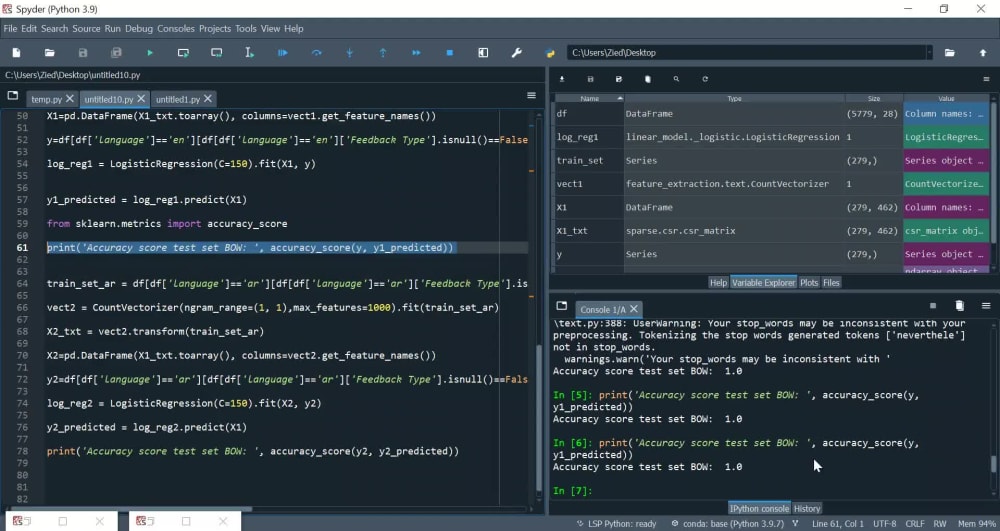Viewport: 1000px width, 531px height.
Task: Create a new file from toolbar
Action: pyautogui.click(x=17, y=53)
